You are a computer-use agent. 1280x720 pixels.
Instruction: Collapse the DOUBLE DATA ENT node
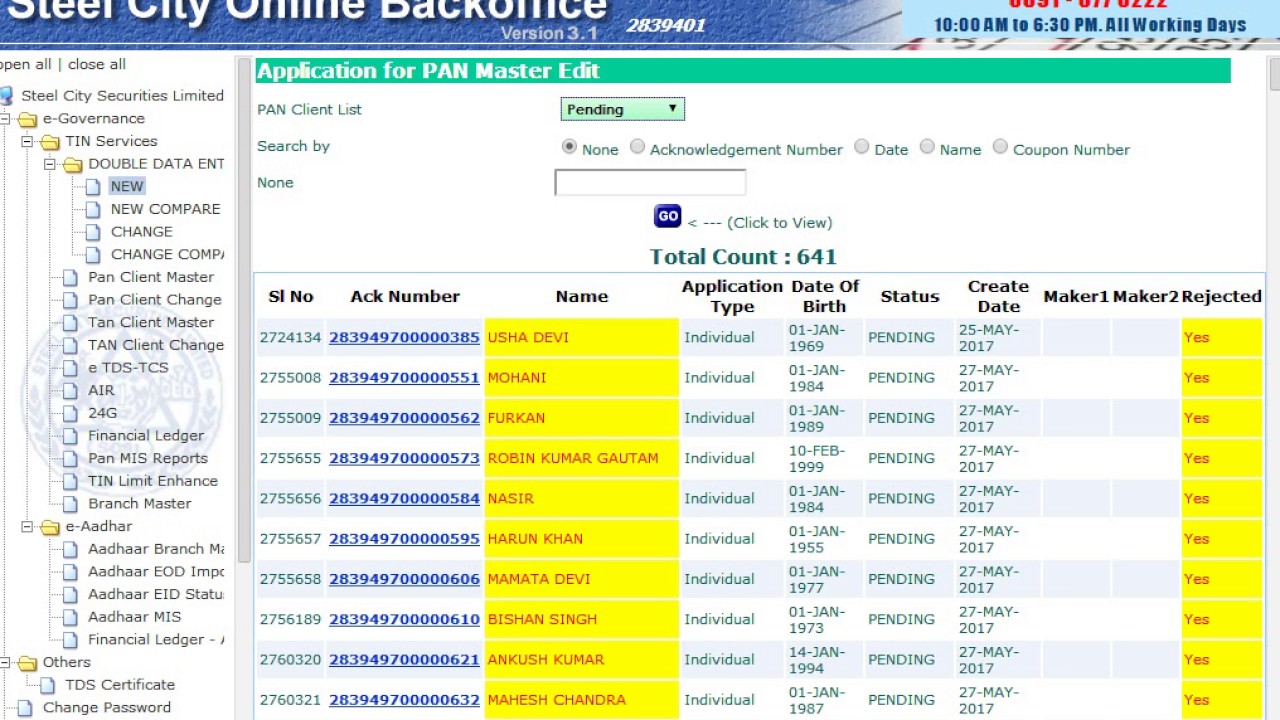pos(50,164)
